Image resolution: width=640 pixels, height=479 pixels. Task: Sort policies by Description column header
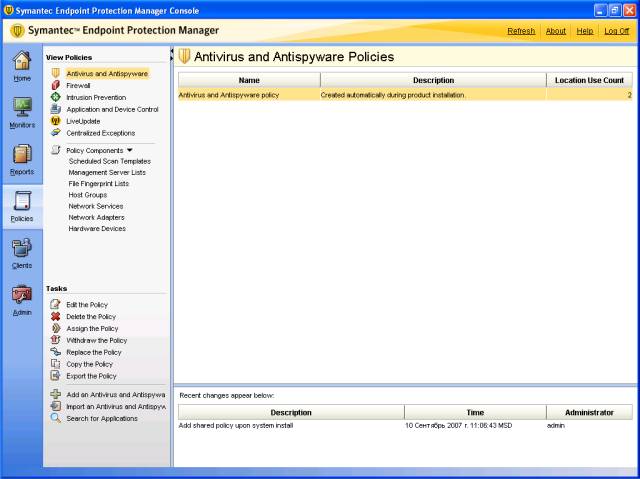433,80
